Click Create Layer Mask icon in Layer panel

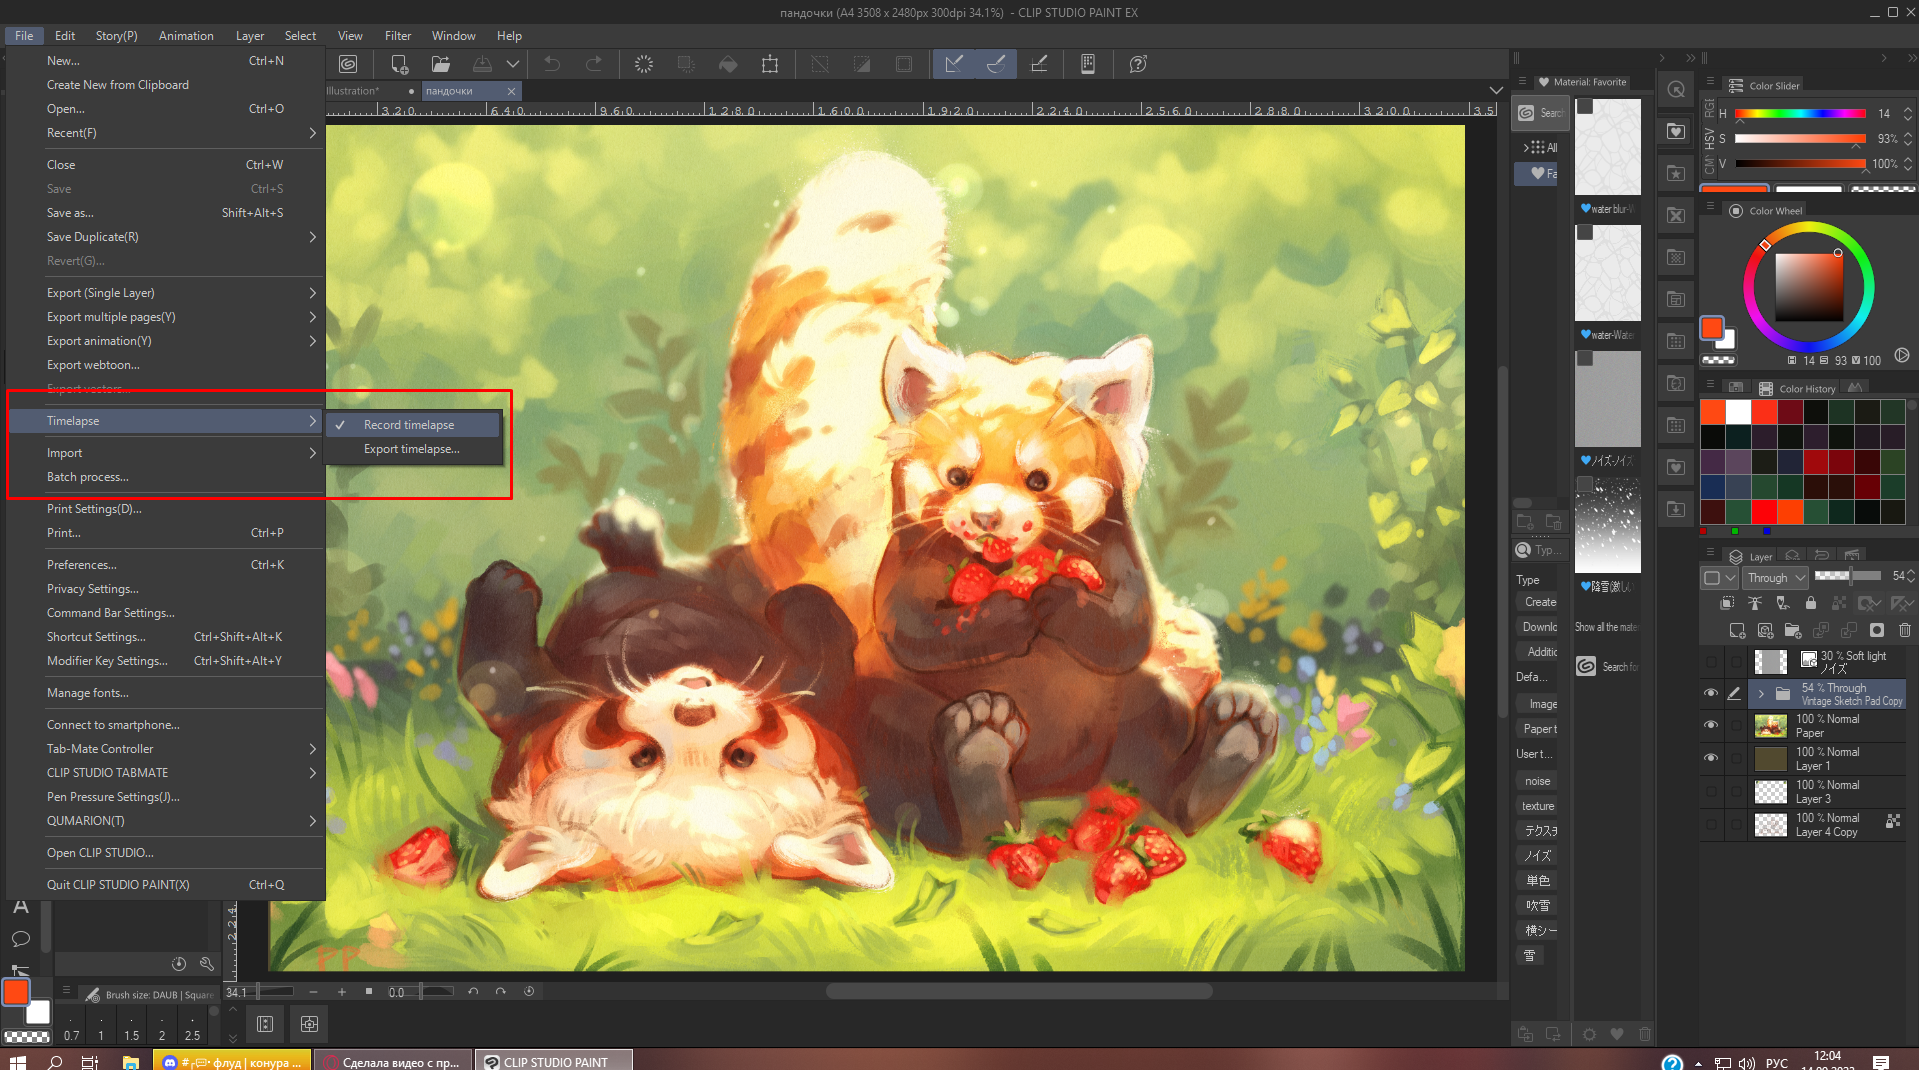click(x=1877, y=630)
